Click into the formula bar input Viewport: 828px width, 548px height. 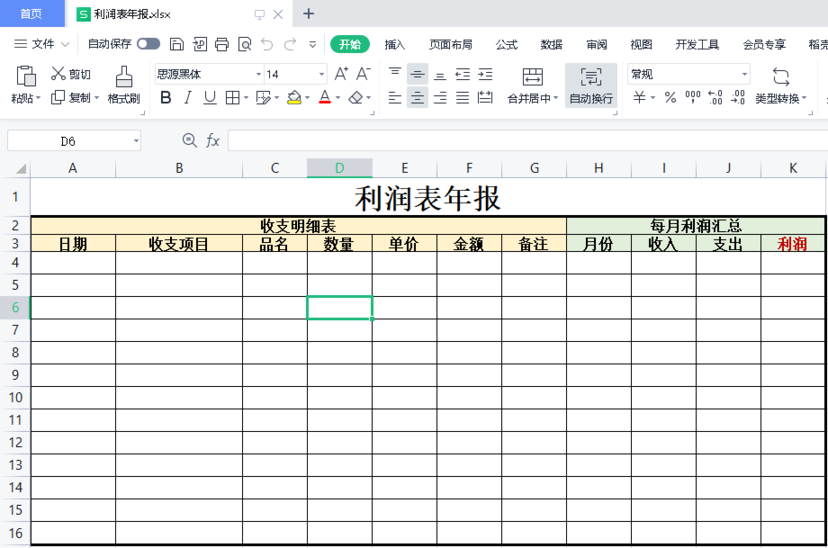click(x=528, y=141)
